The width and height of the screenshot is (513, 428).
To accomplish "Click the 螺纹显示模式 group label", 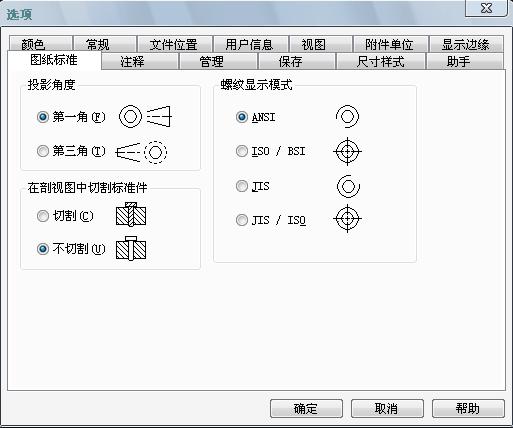I will pos(256,85).
